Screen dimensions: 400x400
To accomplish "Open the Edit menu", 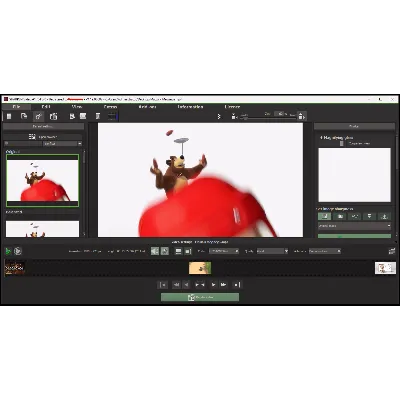I will point(46,107).
